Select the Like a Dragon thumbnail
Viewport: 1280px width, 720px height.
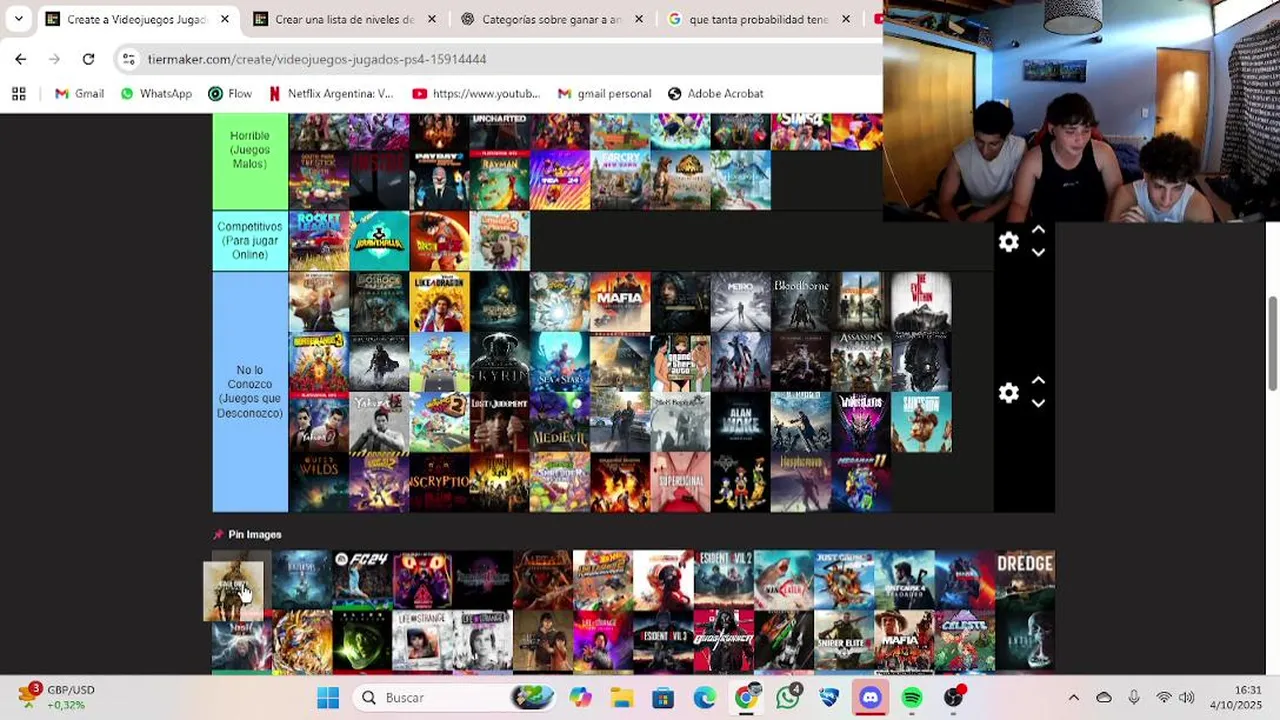(x=439, y=302)
